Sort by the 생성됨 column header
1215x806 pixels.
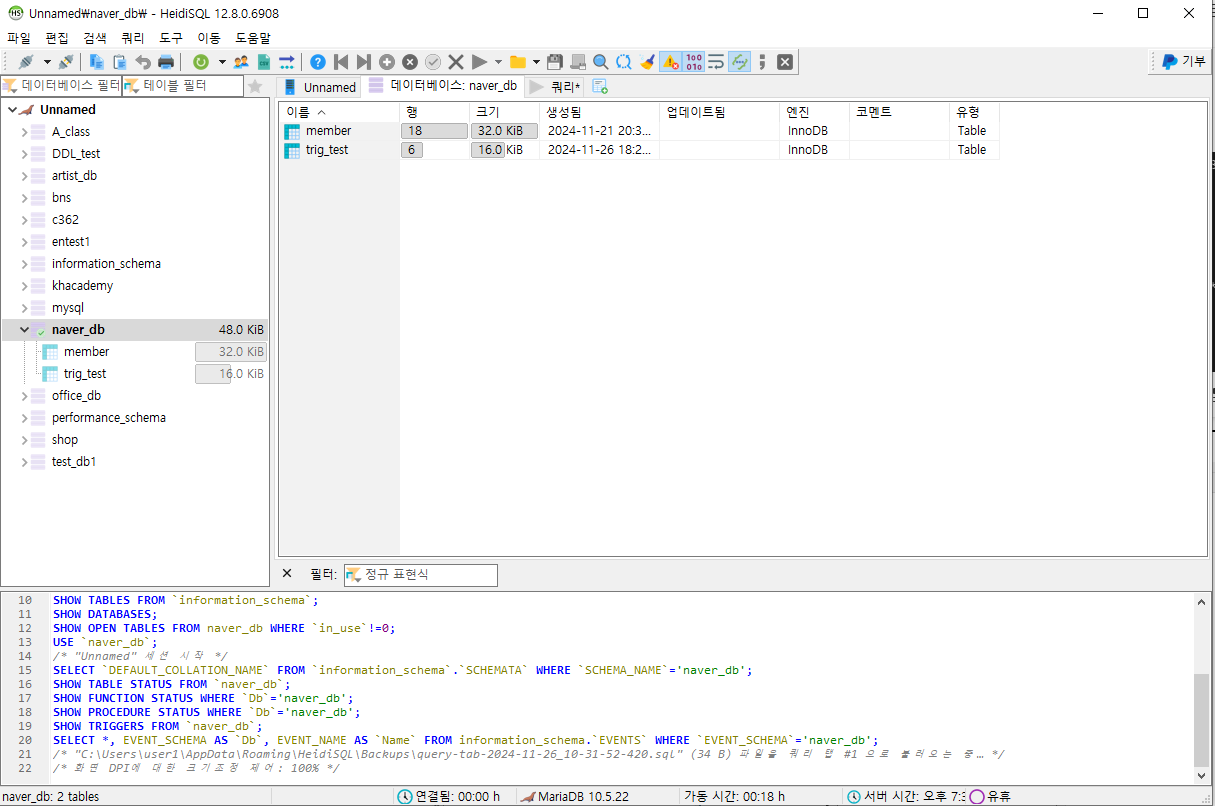click(599, 112)
